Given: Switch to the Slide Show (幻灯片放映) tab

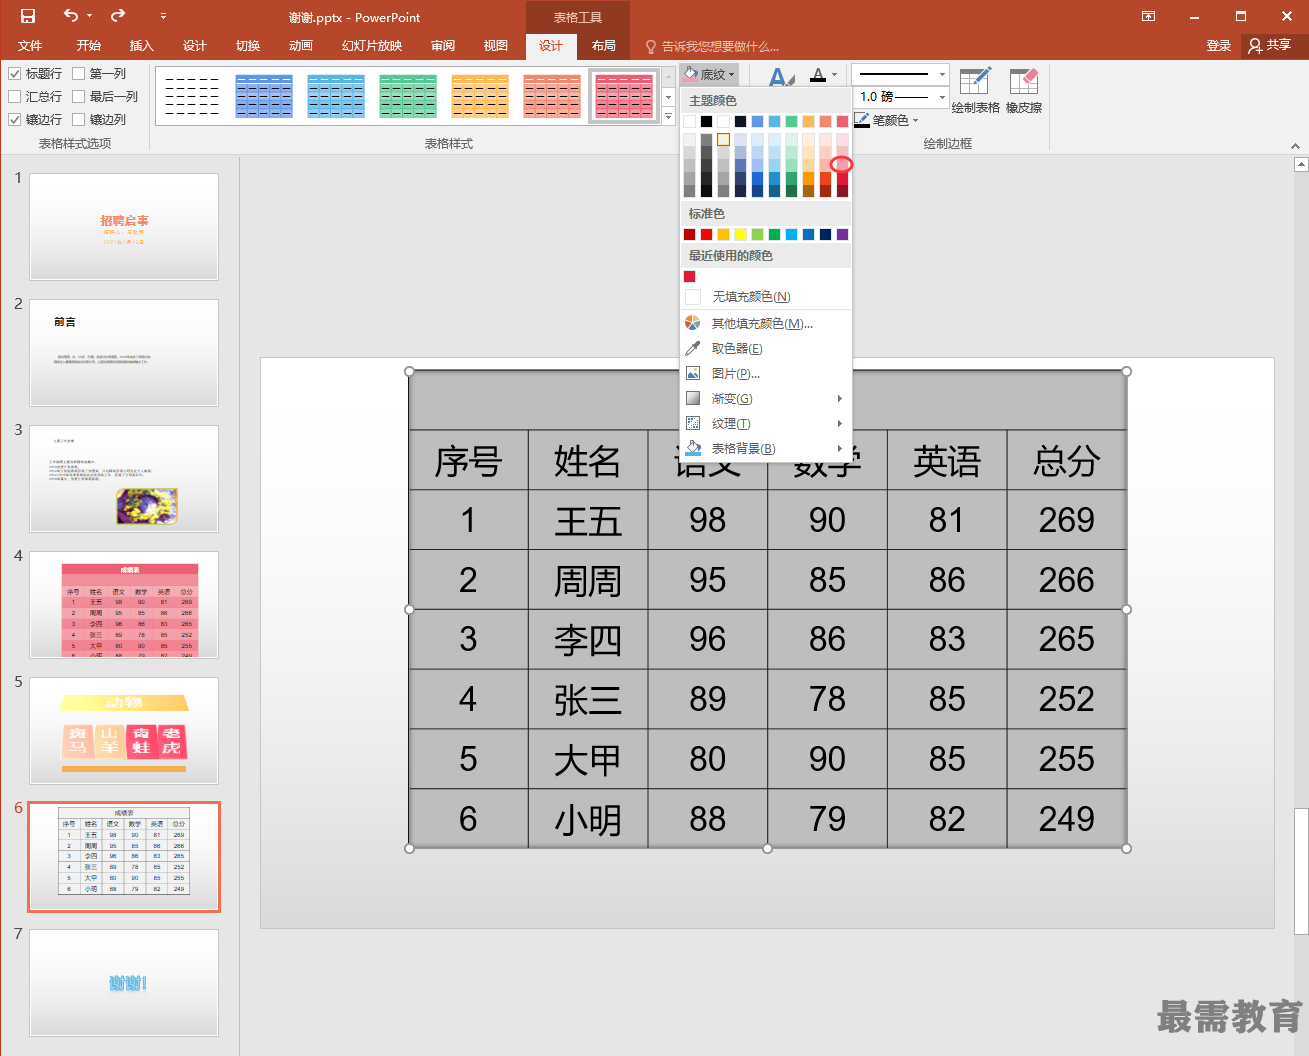Looking at the screenshot, I should pyautogui.click(x=372, y=46).
